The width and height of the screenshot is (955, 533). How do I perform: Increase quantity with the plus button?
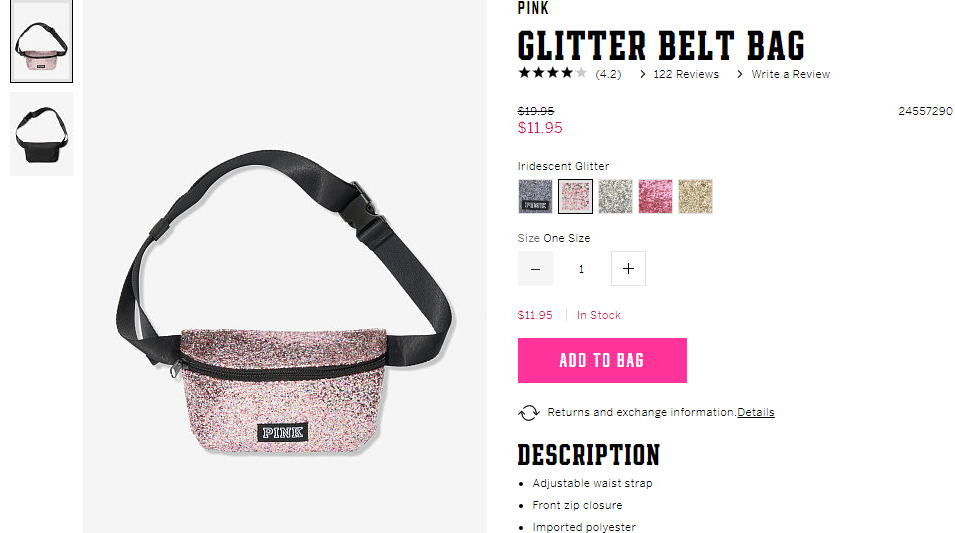[x=628, y=269]
